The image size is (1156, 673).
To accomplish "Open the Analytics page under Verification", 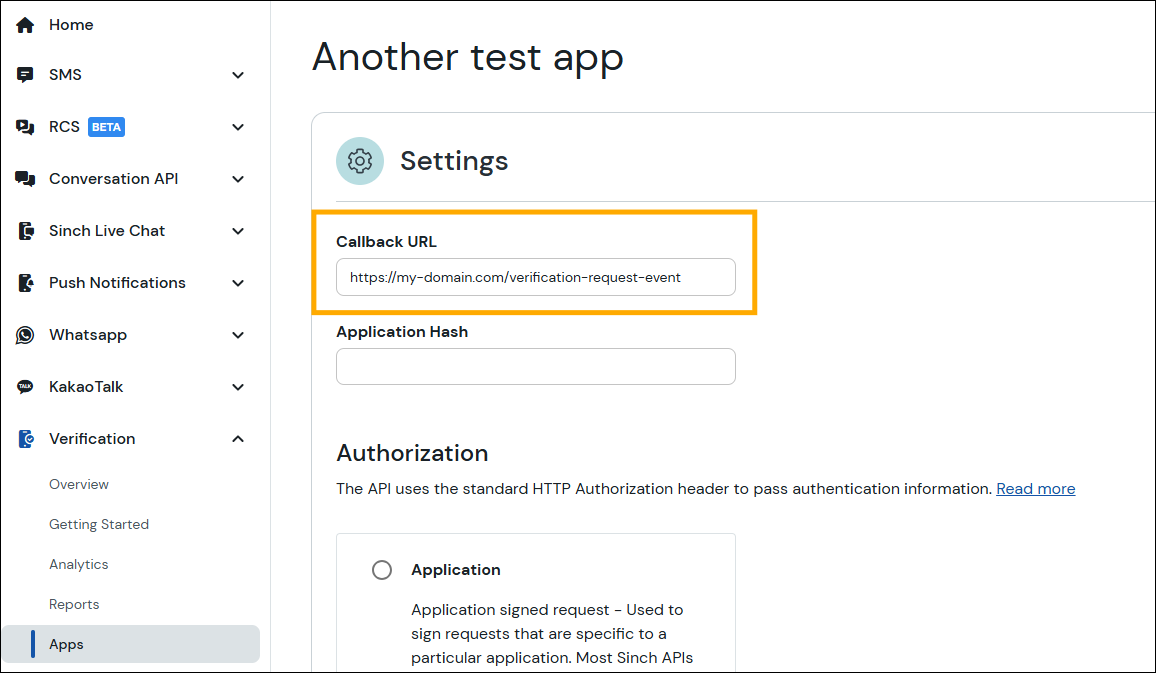I will pyautogui.click(x=78, y=564).
